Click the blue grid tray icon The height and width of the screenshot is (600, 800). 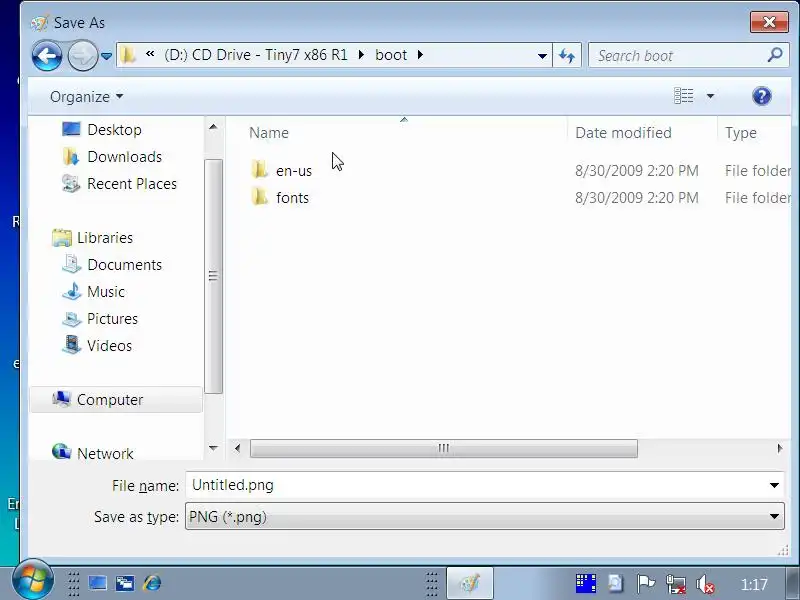tap(586, 583)
